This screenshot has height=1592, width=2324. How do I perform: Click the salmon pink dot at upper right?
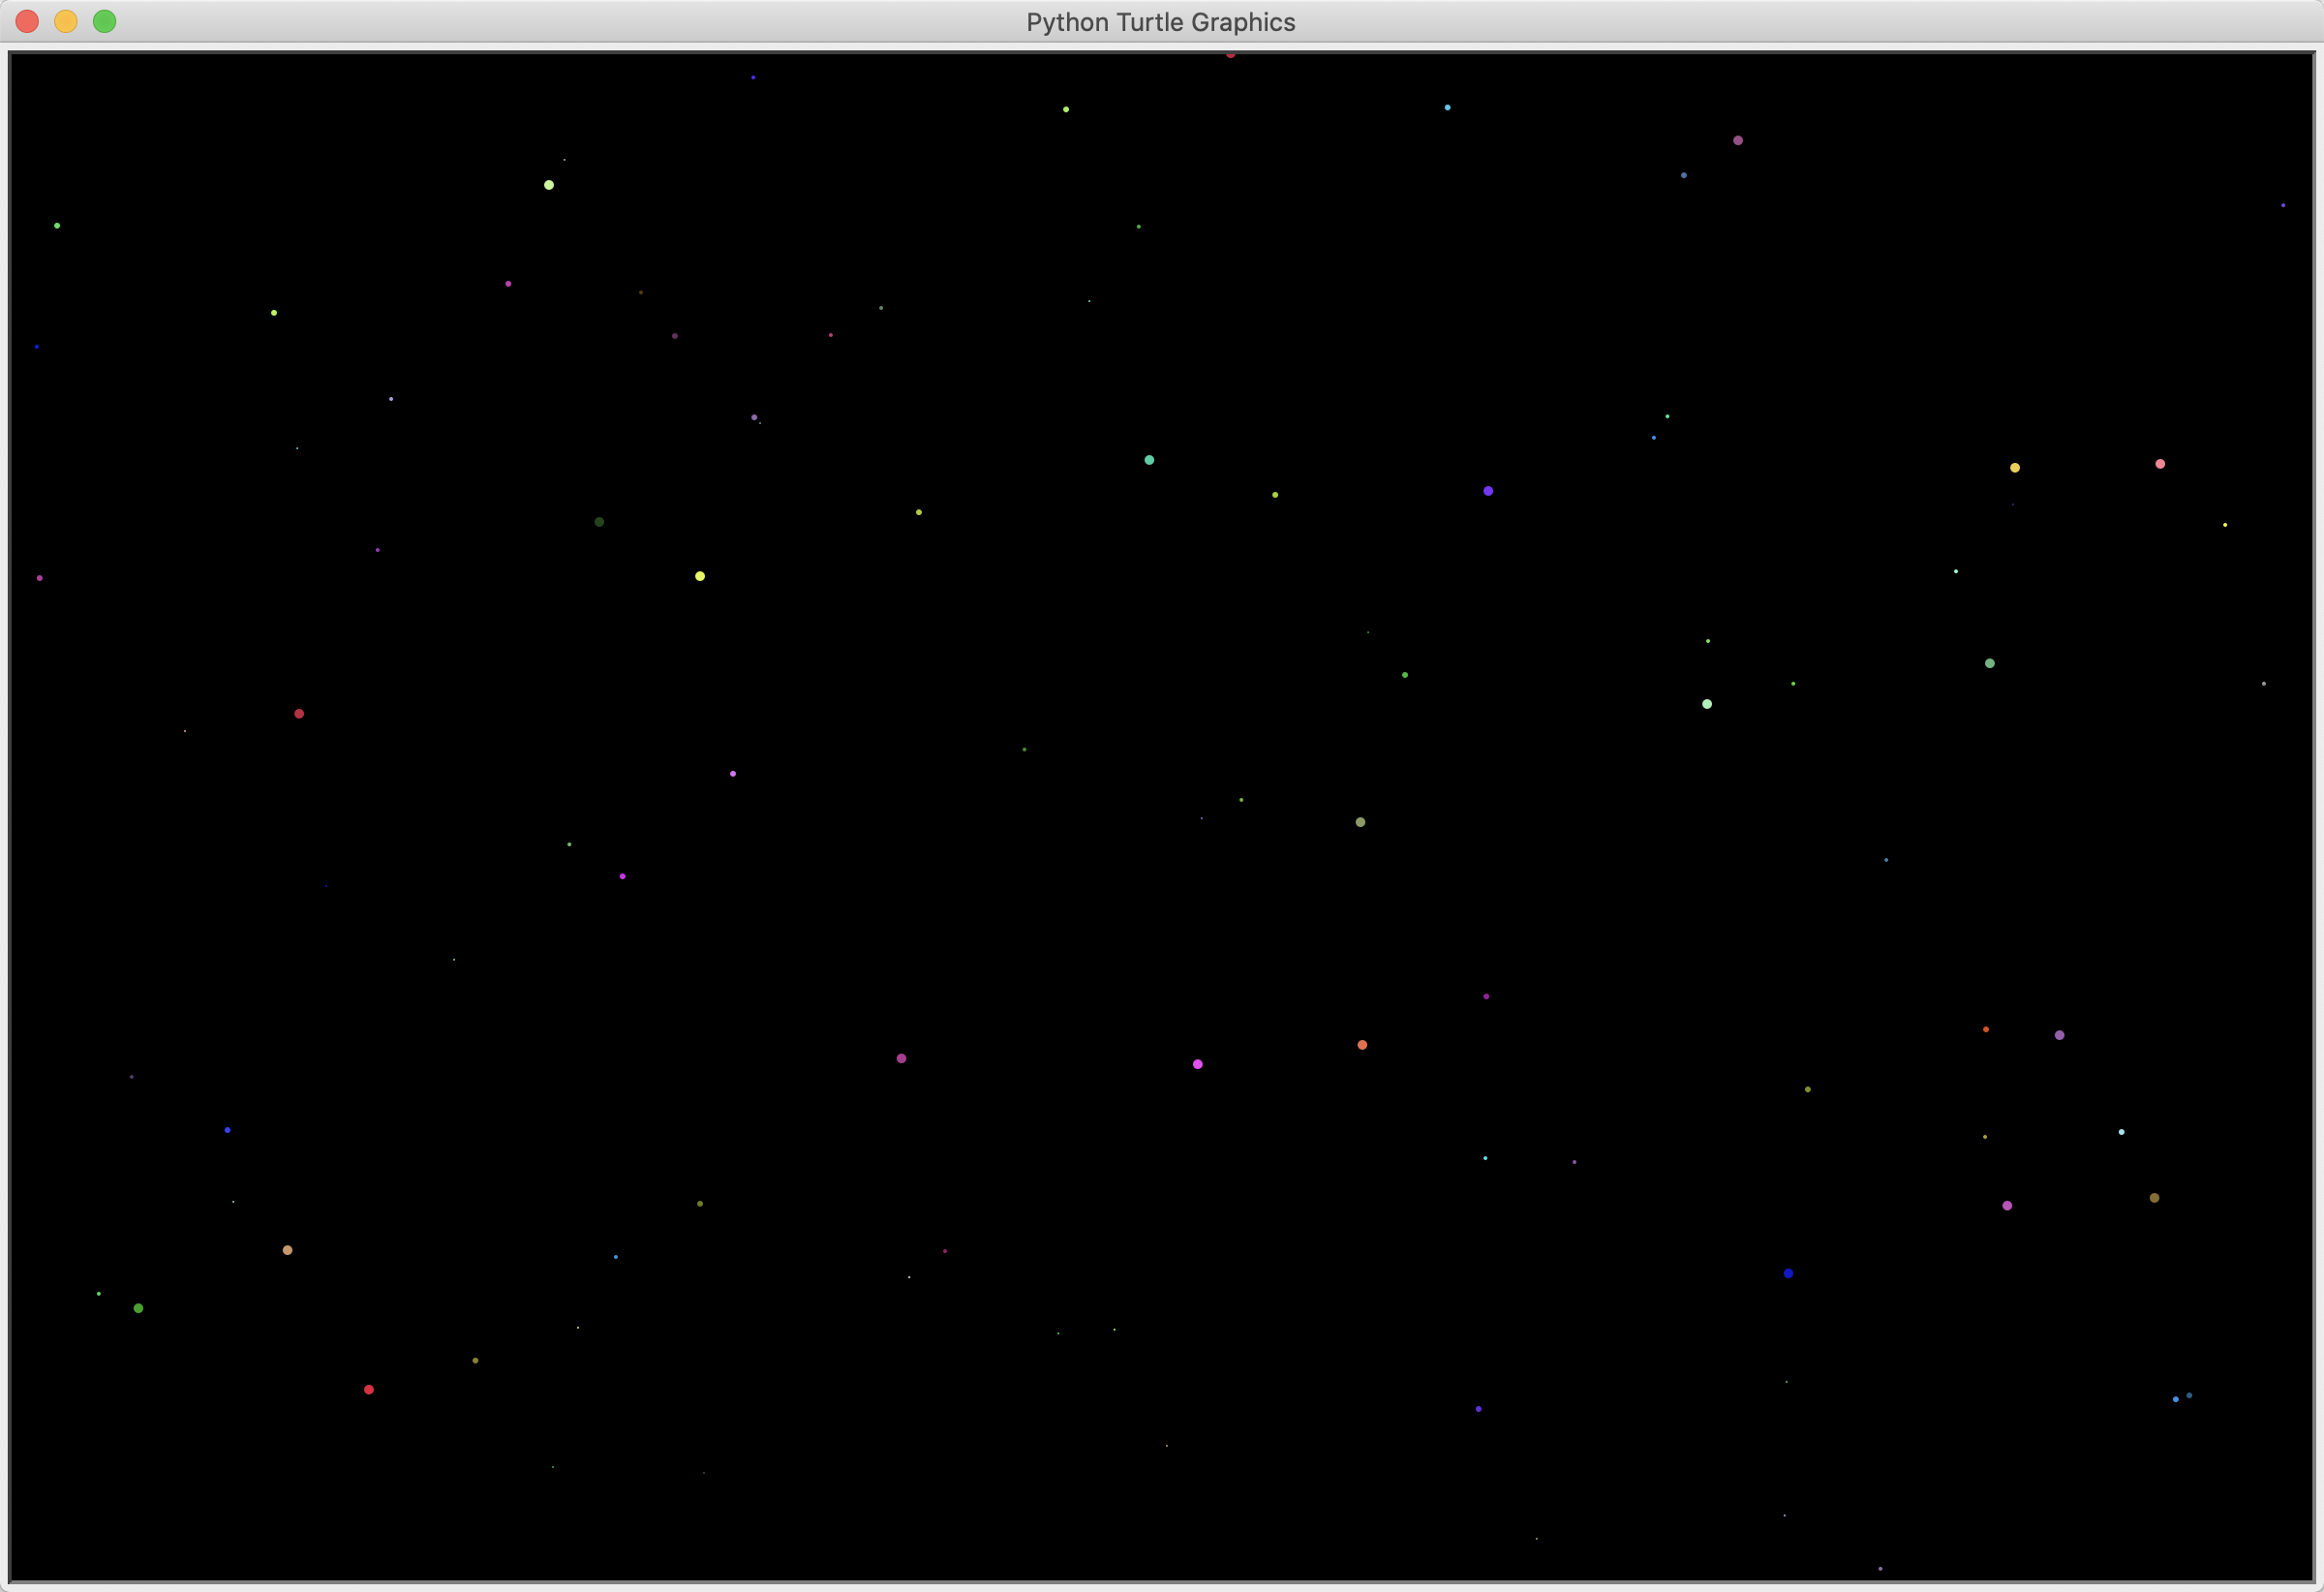tap(2160, 464)
